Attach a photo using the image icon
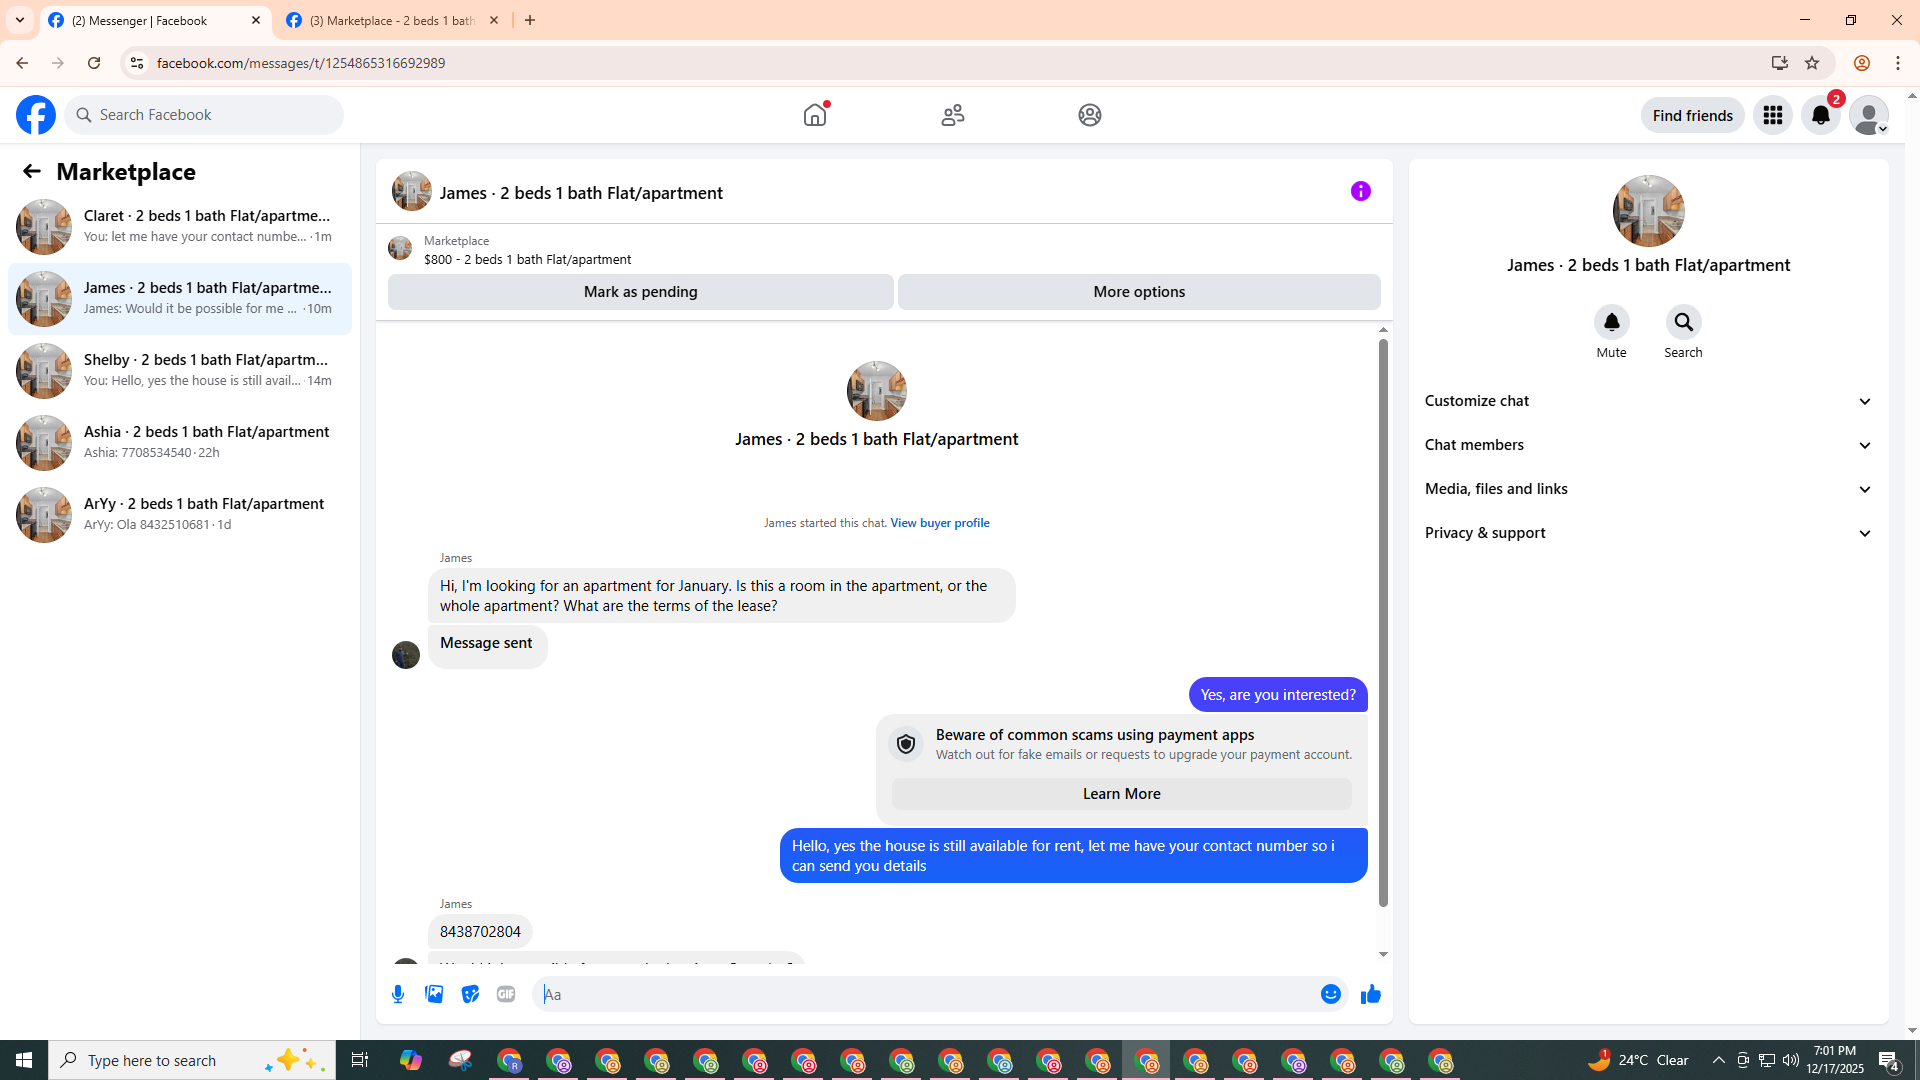1920x1080 pixels. coord(434,994)
